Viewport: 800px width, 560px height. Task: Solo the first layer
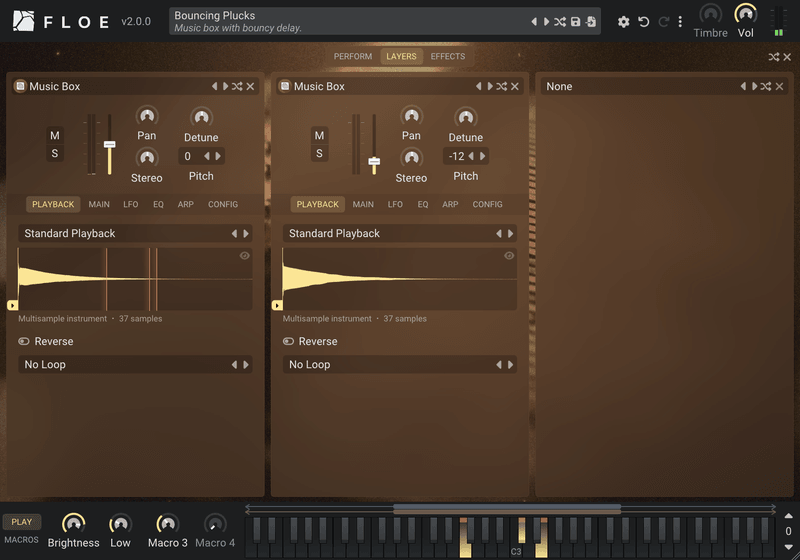[55, 153]
